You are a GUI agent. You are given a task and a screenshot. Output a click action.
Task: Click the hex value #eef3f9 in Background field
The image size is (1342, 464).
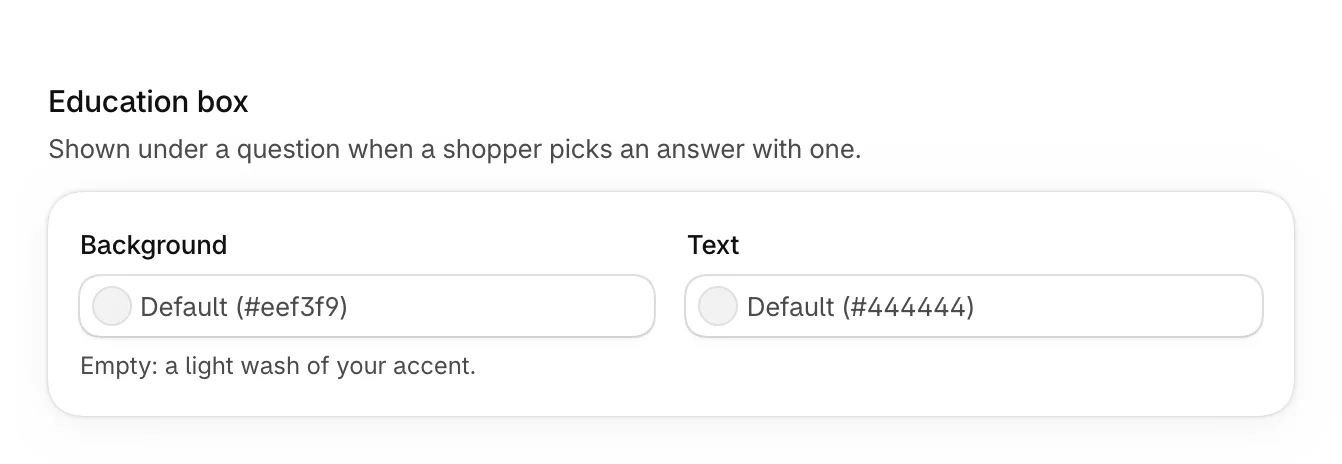pos(292,307)
